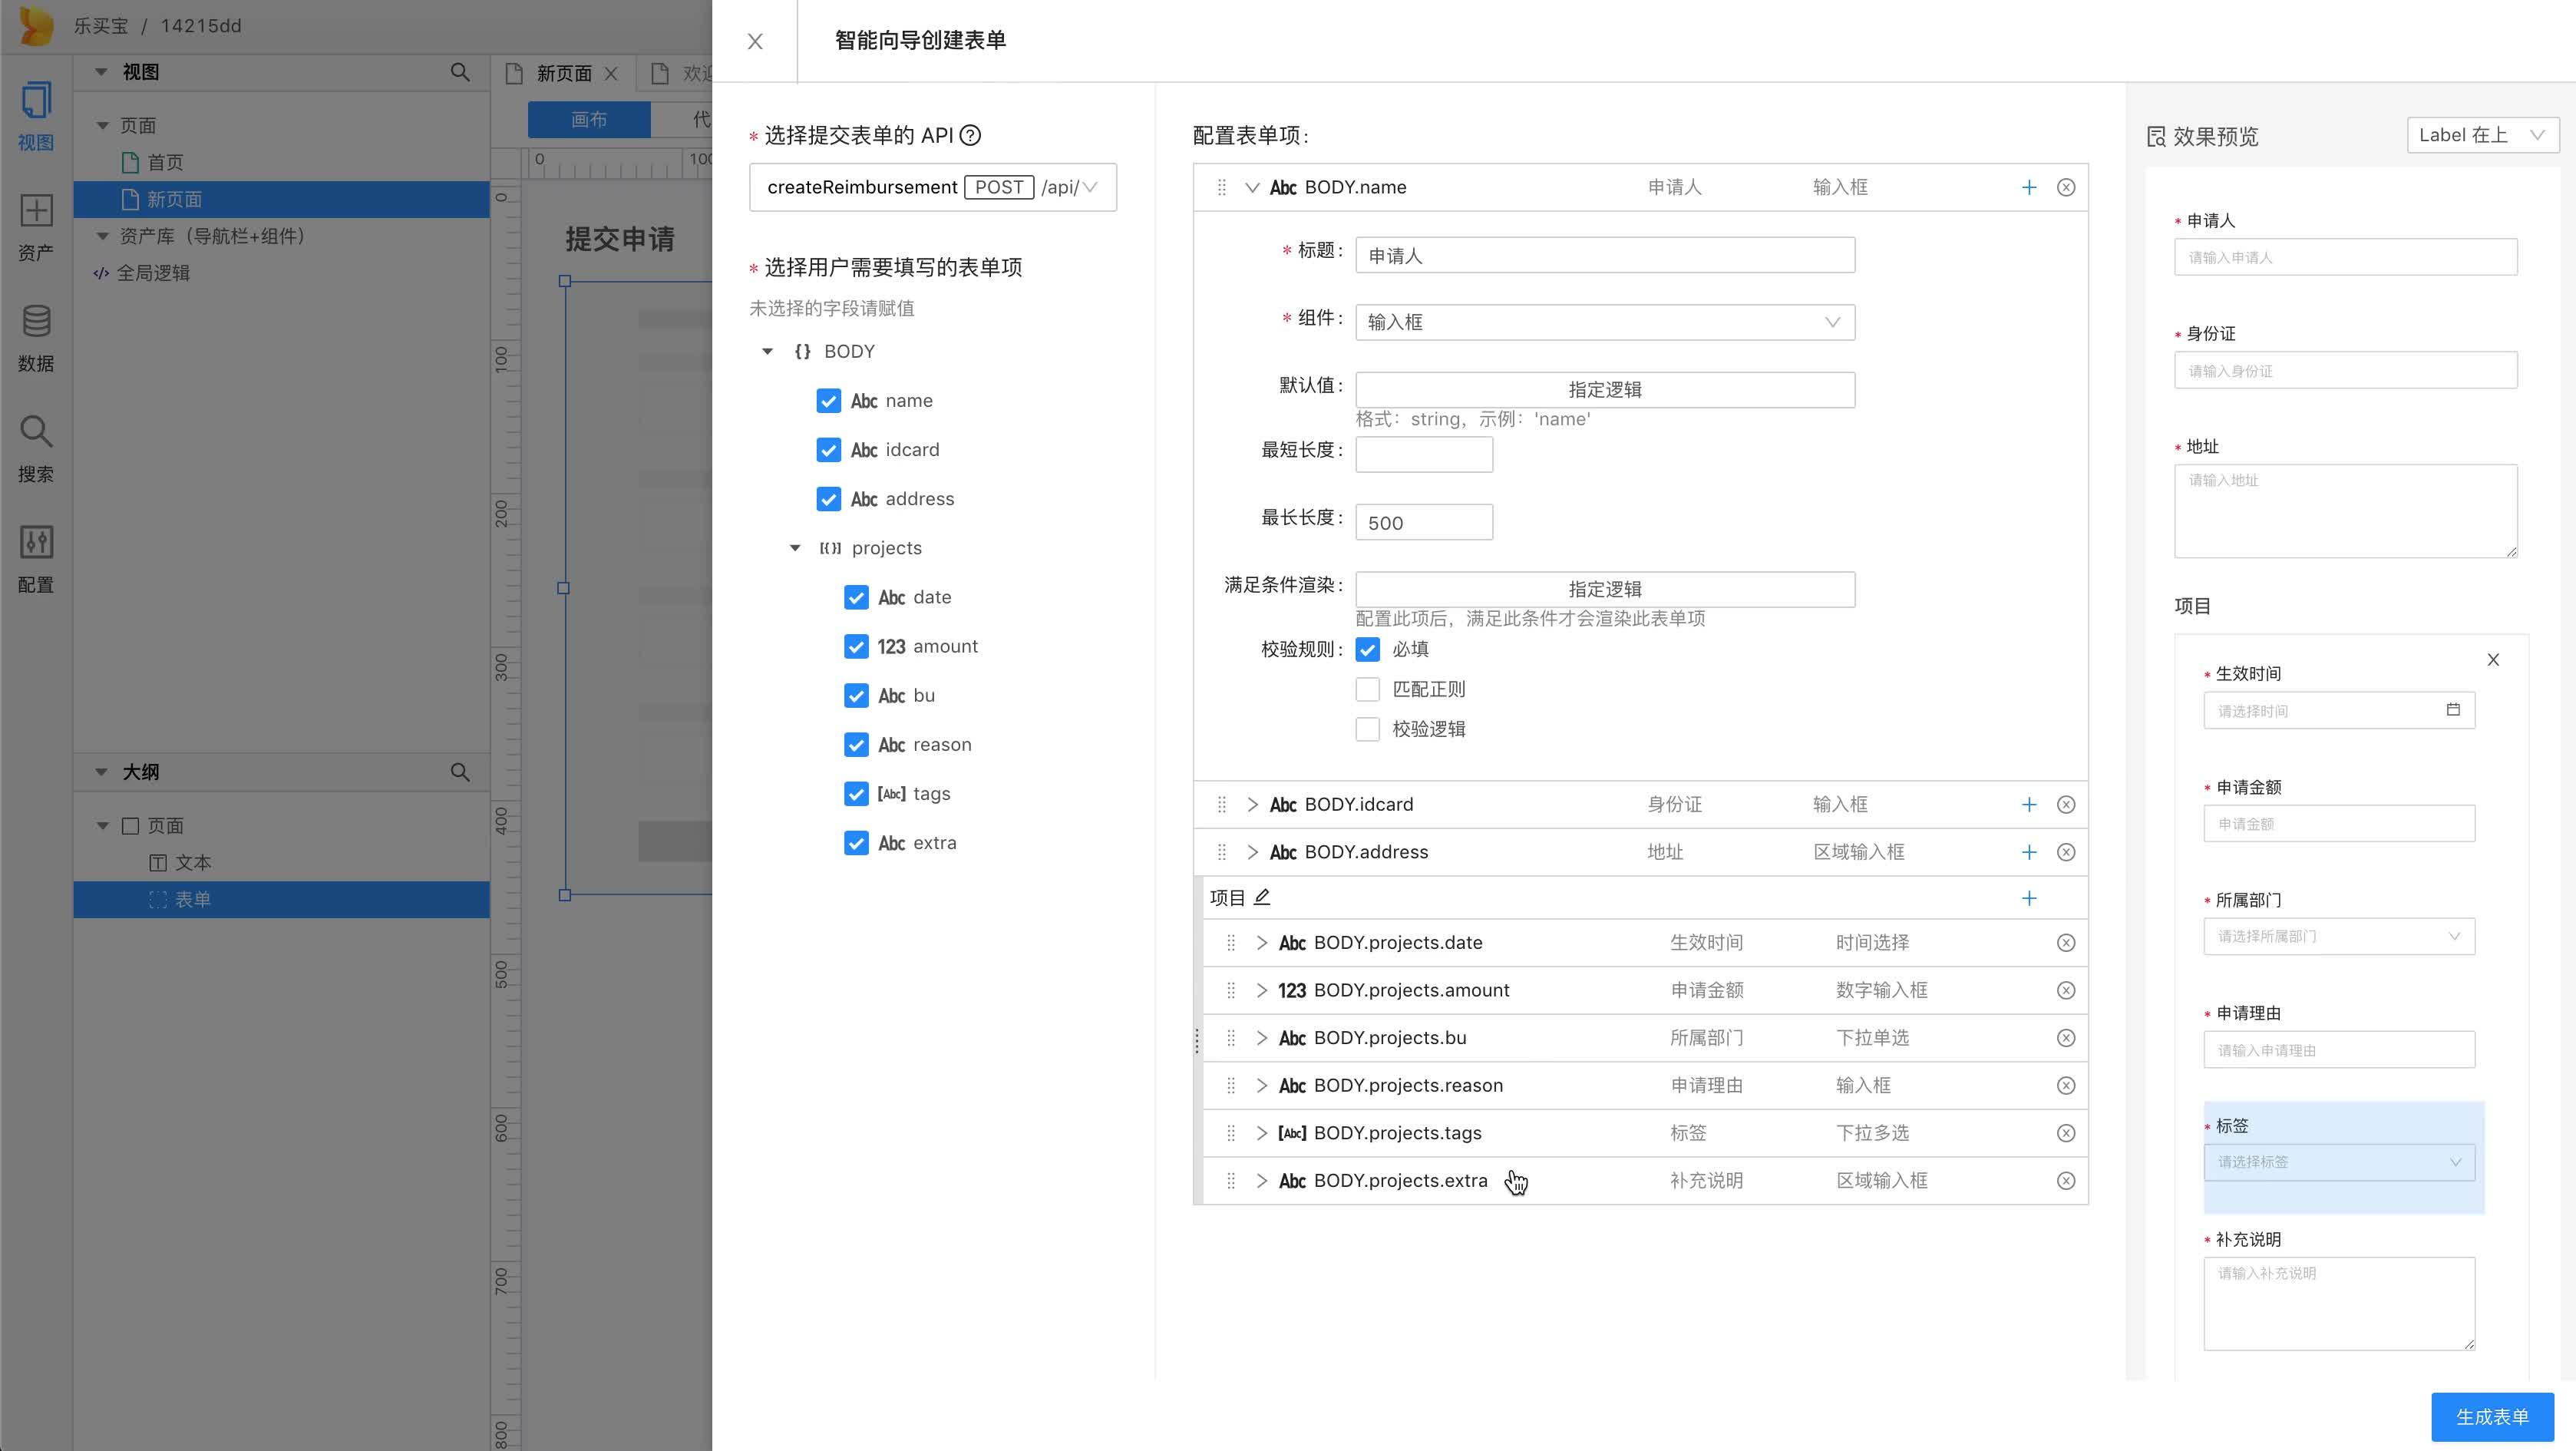The image size is (2576, 1451).
Task: Click 指定逻辑 button for 默认值
Action: coord(1604,390)
